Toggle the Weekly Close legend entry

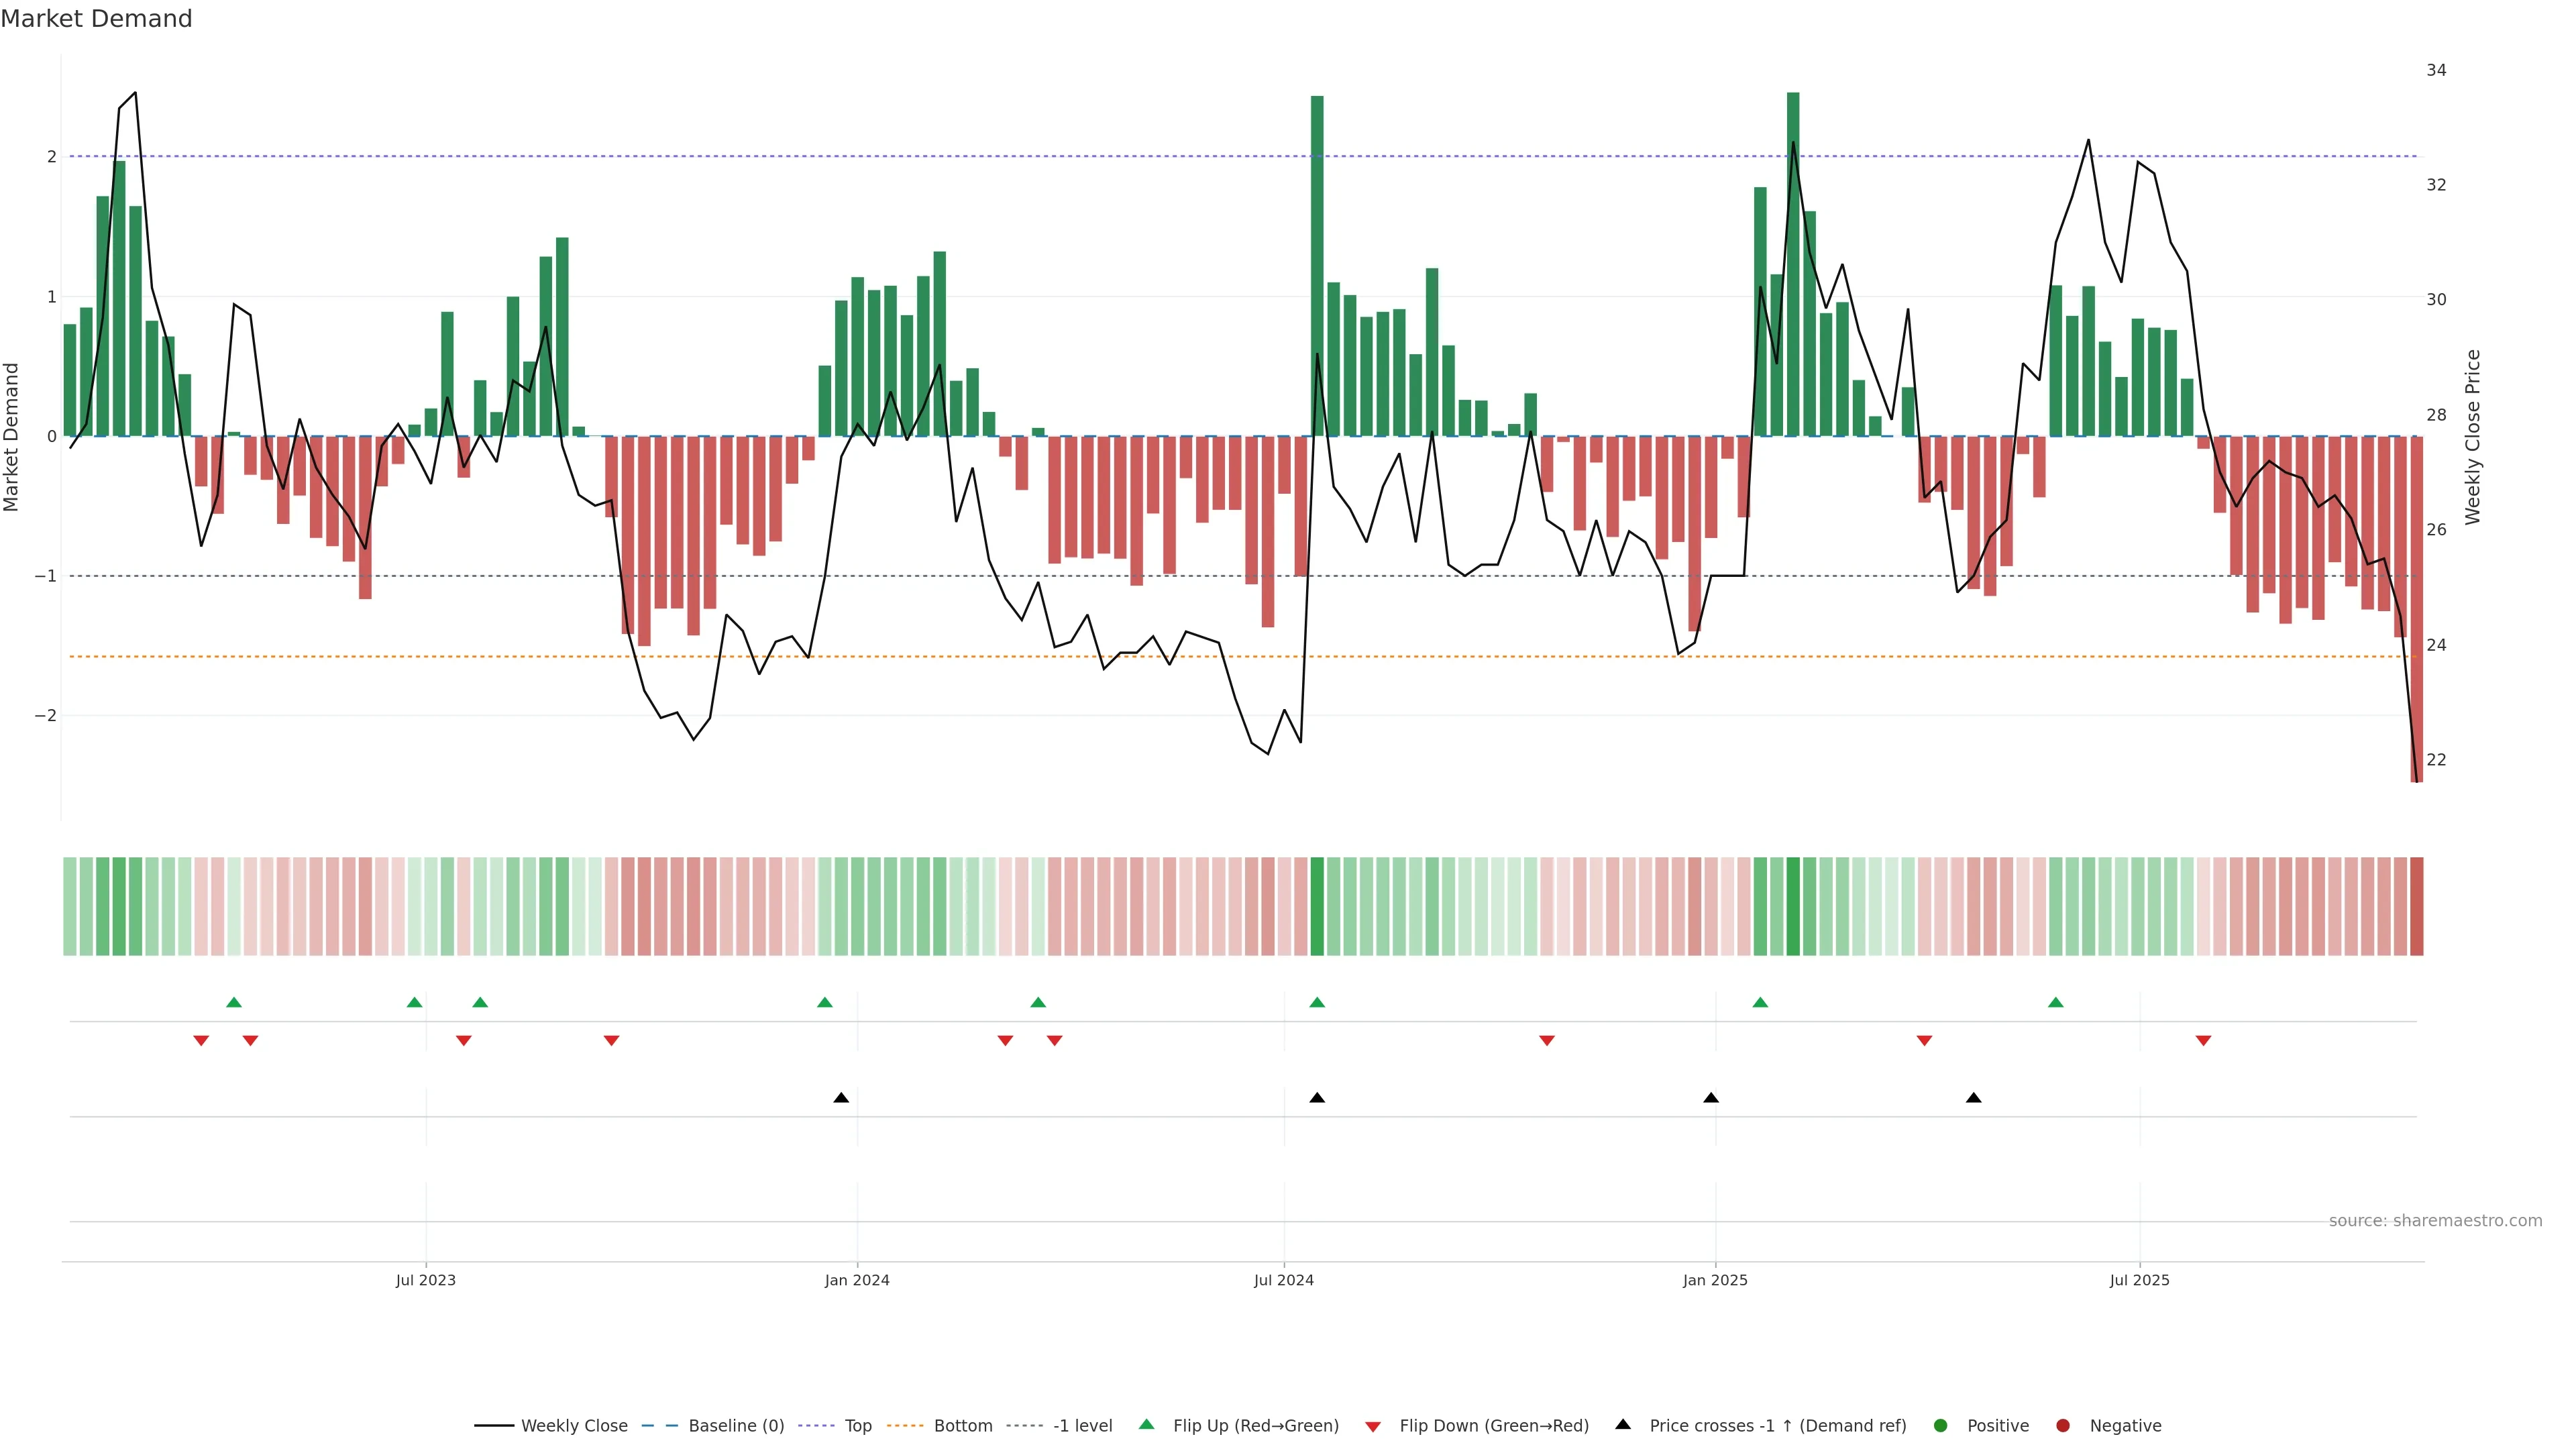click(574, 1425)
